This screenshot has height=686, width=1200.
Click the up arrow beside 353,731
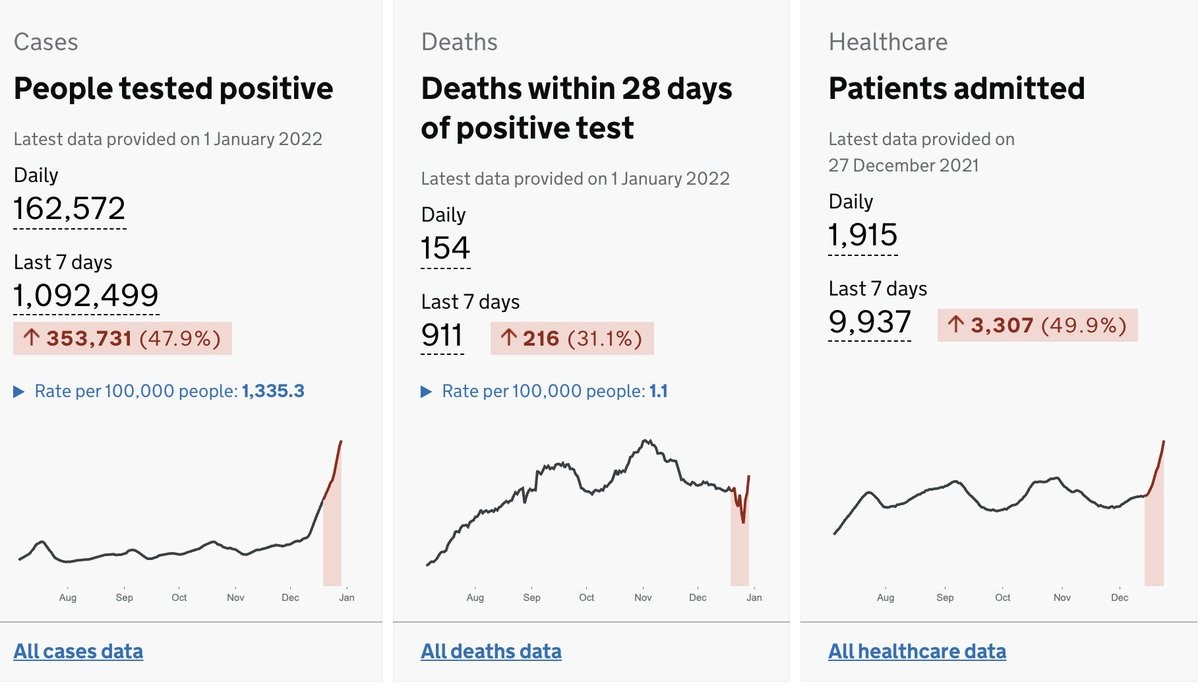(30, 338)
